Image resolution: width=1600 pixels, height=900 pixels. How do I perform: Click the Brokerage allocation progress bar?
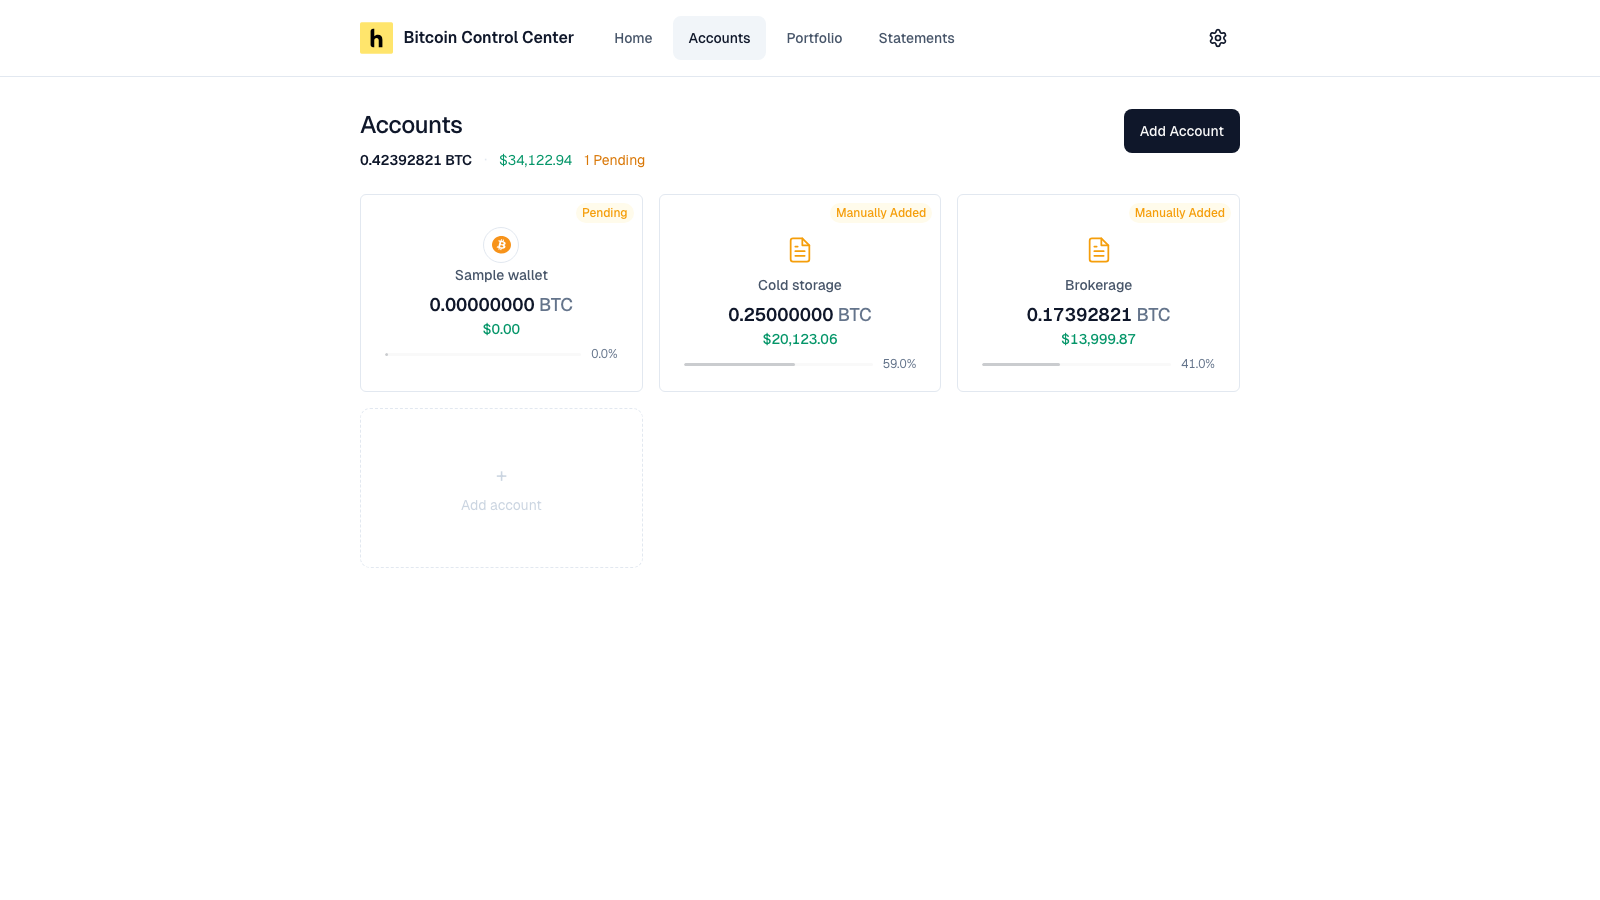click(1076, 364)
